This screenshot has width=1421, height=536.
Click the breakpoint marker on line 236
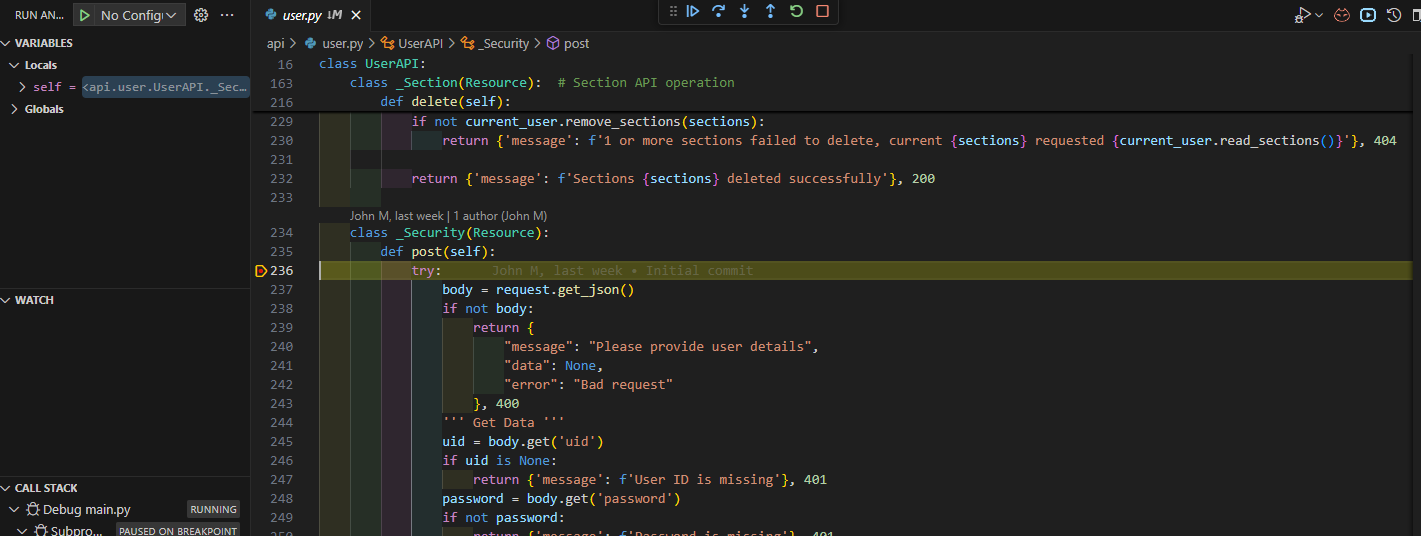pos(261,270)
